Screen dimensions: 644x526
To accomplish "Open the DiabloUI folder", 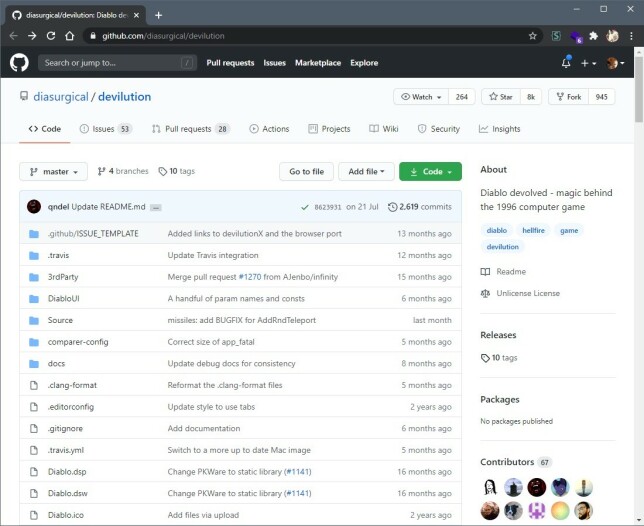I will [64, 299].
